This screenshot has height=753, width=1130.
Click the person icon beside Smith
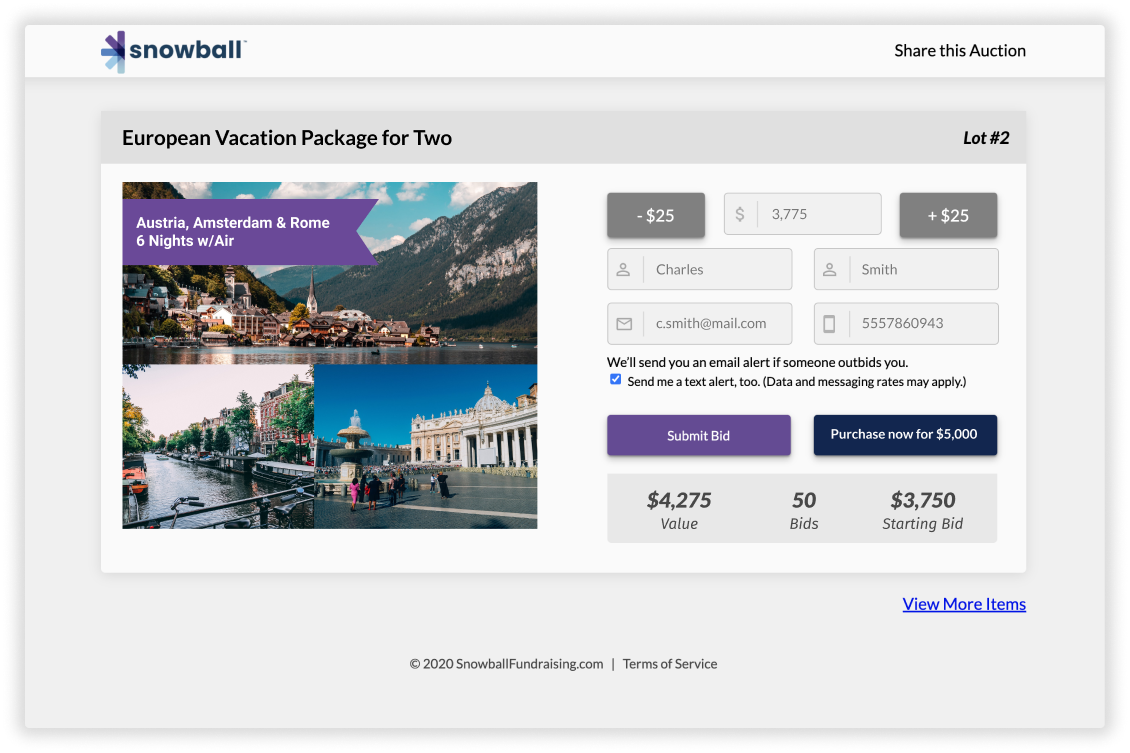click(829, 269)
